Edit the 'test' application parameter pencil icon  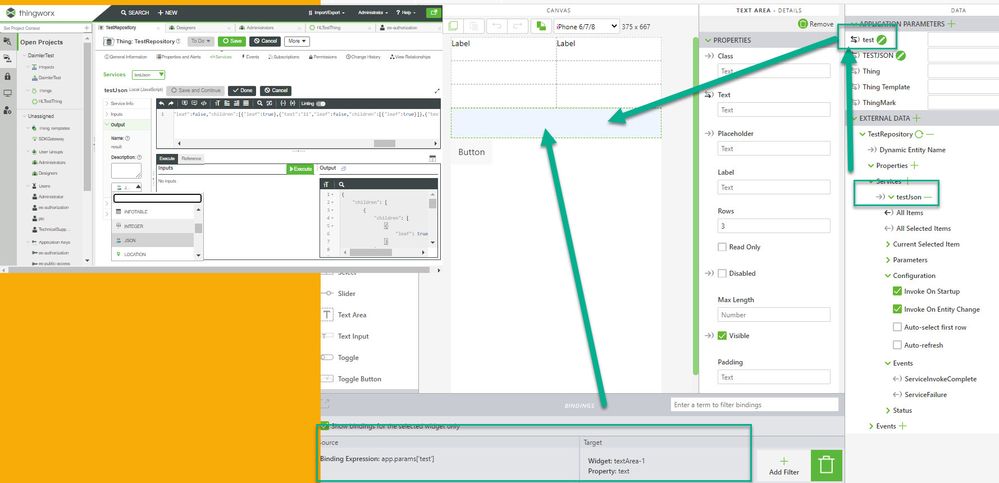881,40
